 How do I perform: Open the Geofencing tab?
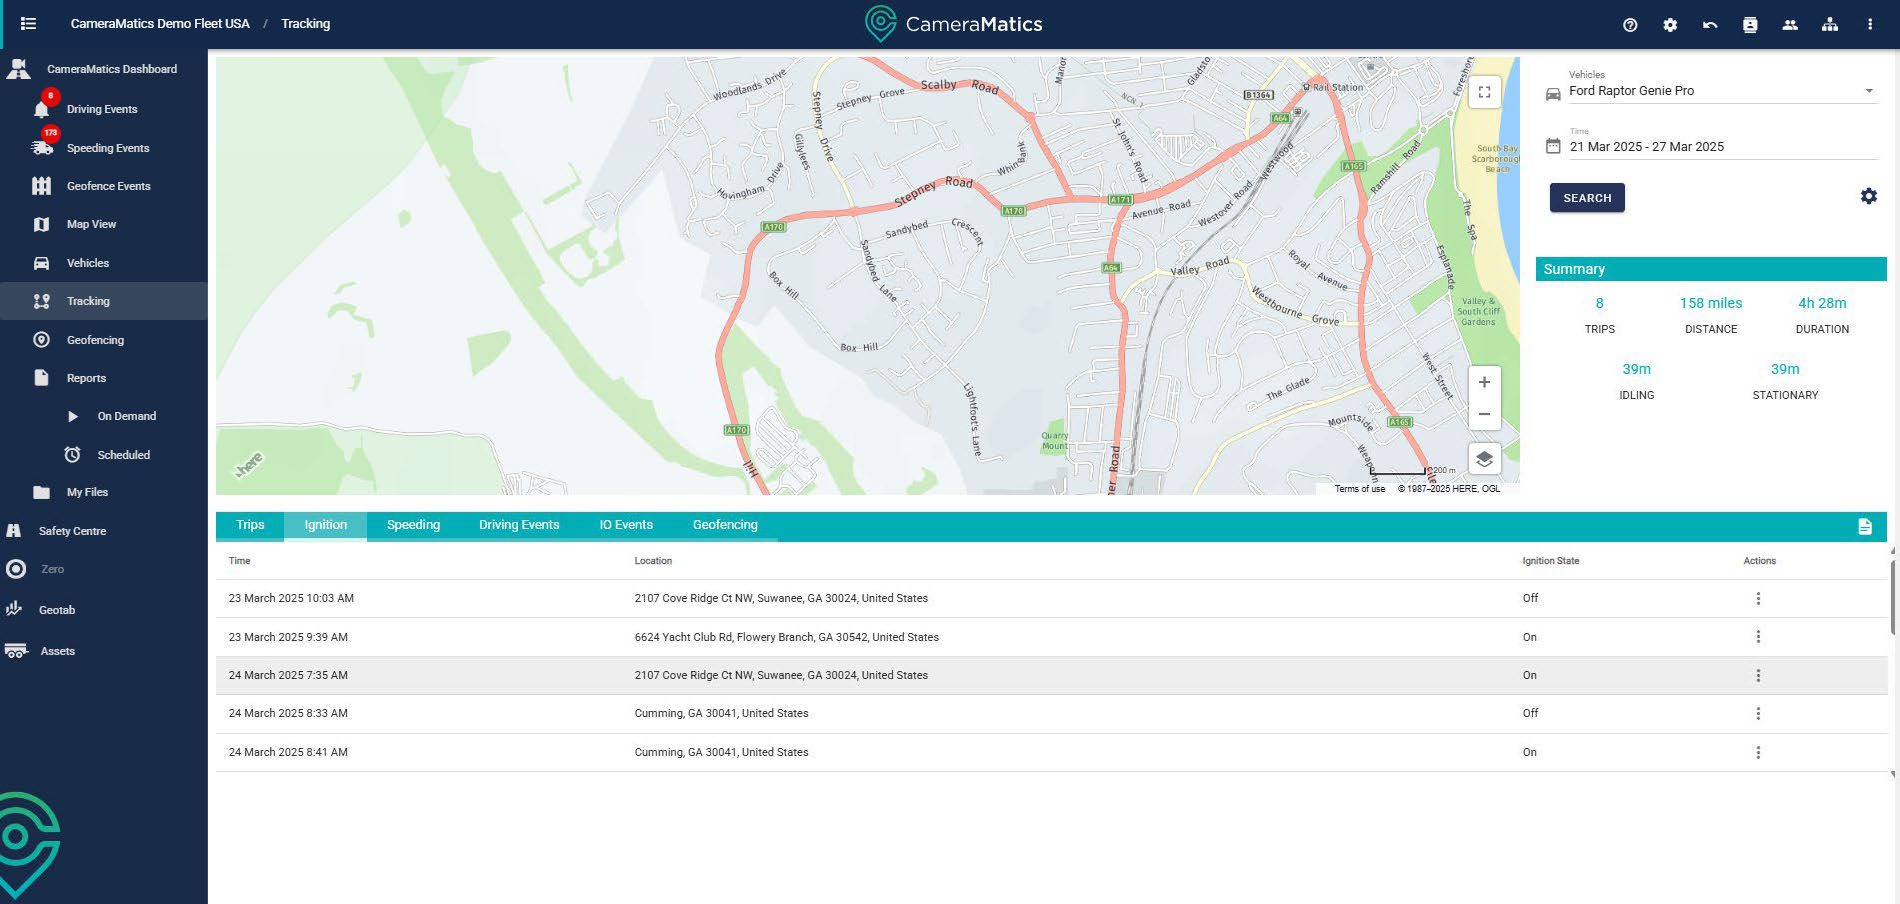pyautogui.click(x=725, y=525)
